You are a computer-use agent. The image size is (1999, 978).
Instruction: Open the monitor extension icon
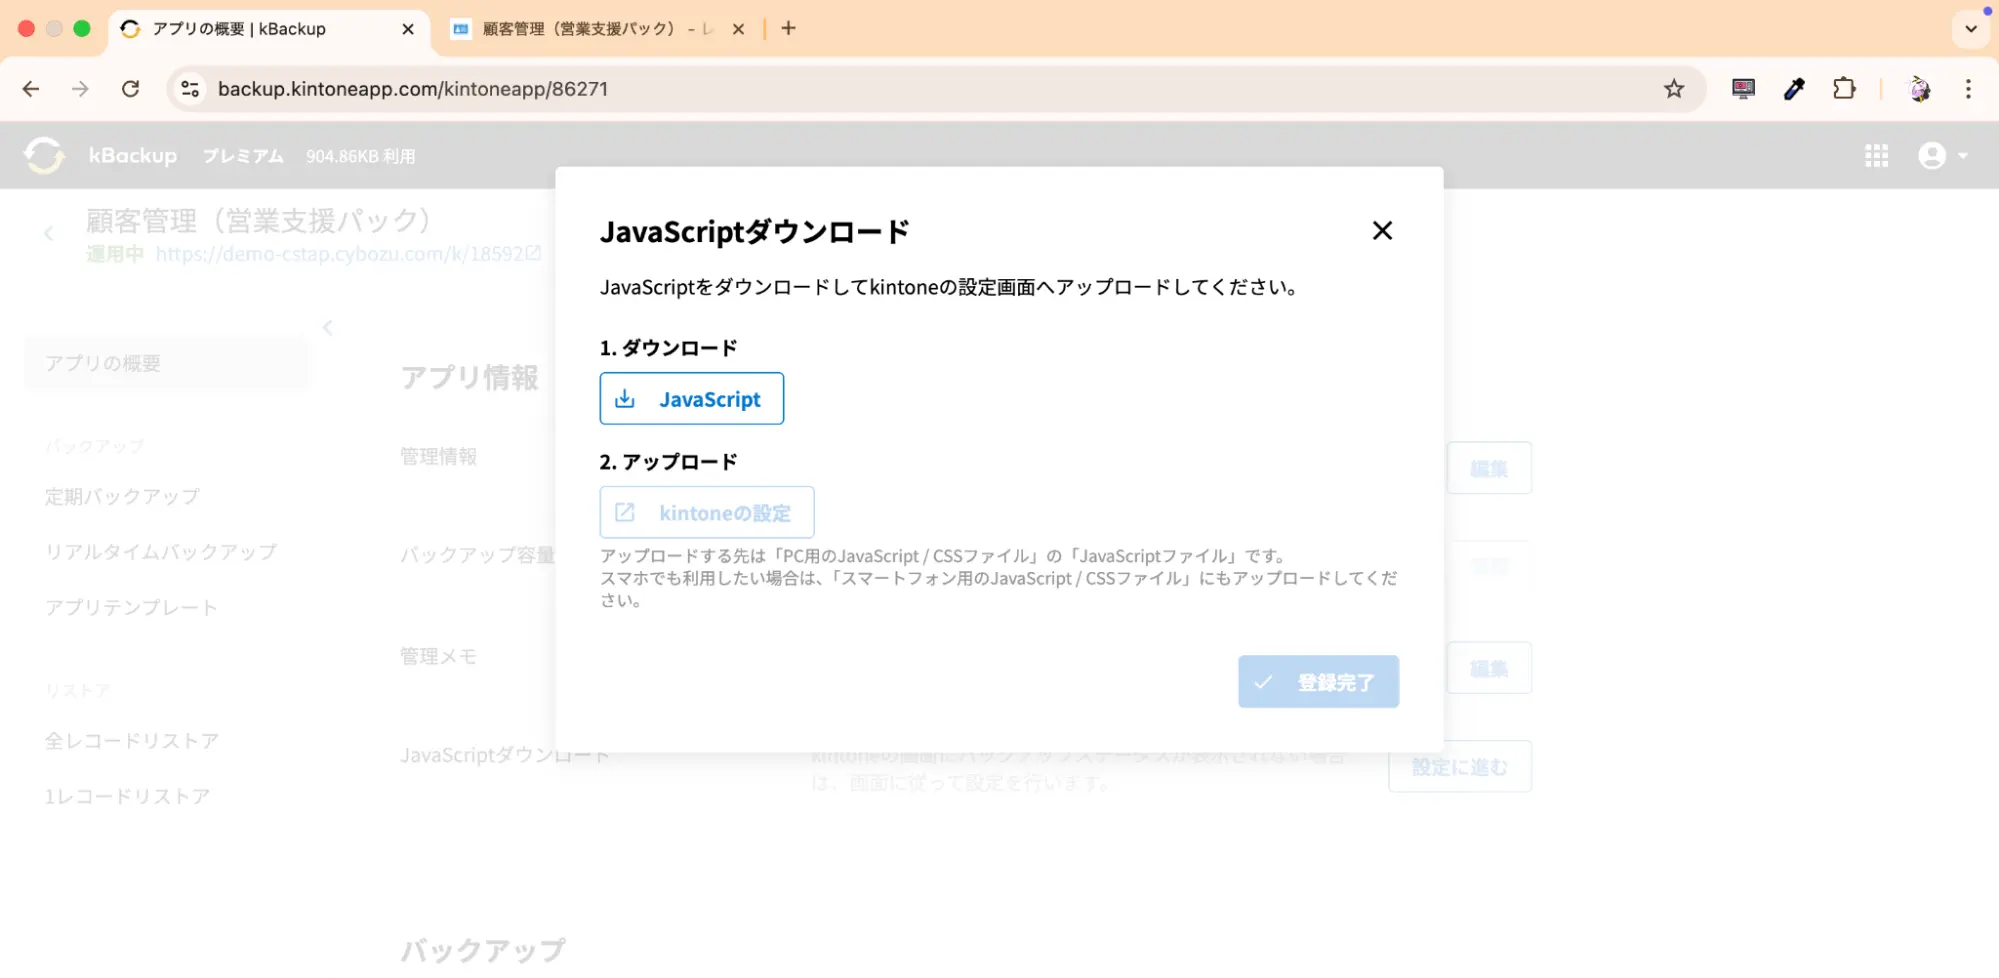[1743, 89]
